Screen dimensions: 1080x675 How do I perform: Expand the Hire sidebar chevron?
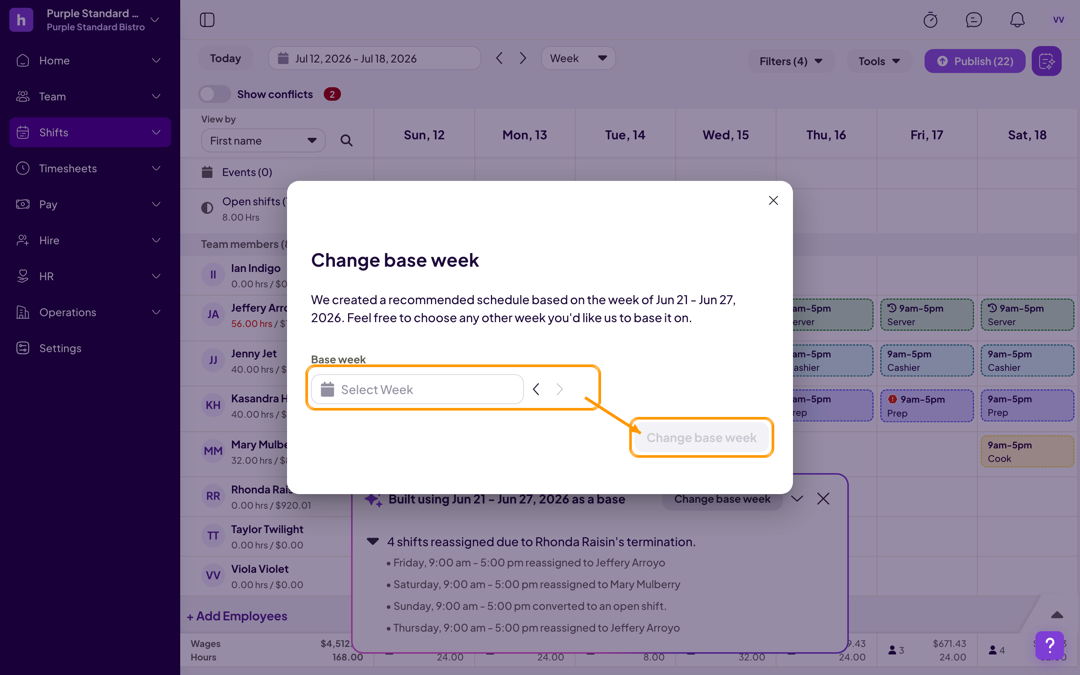pos(156,240)
